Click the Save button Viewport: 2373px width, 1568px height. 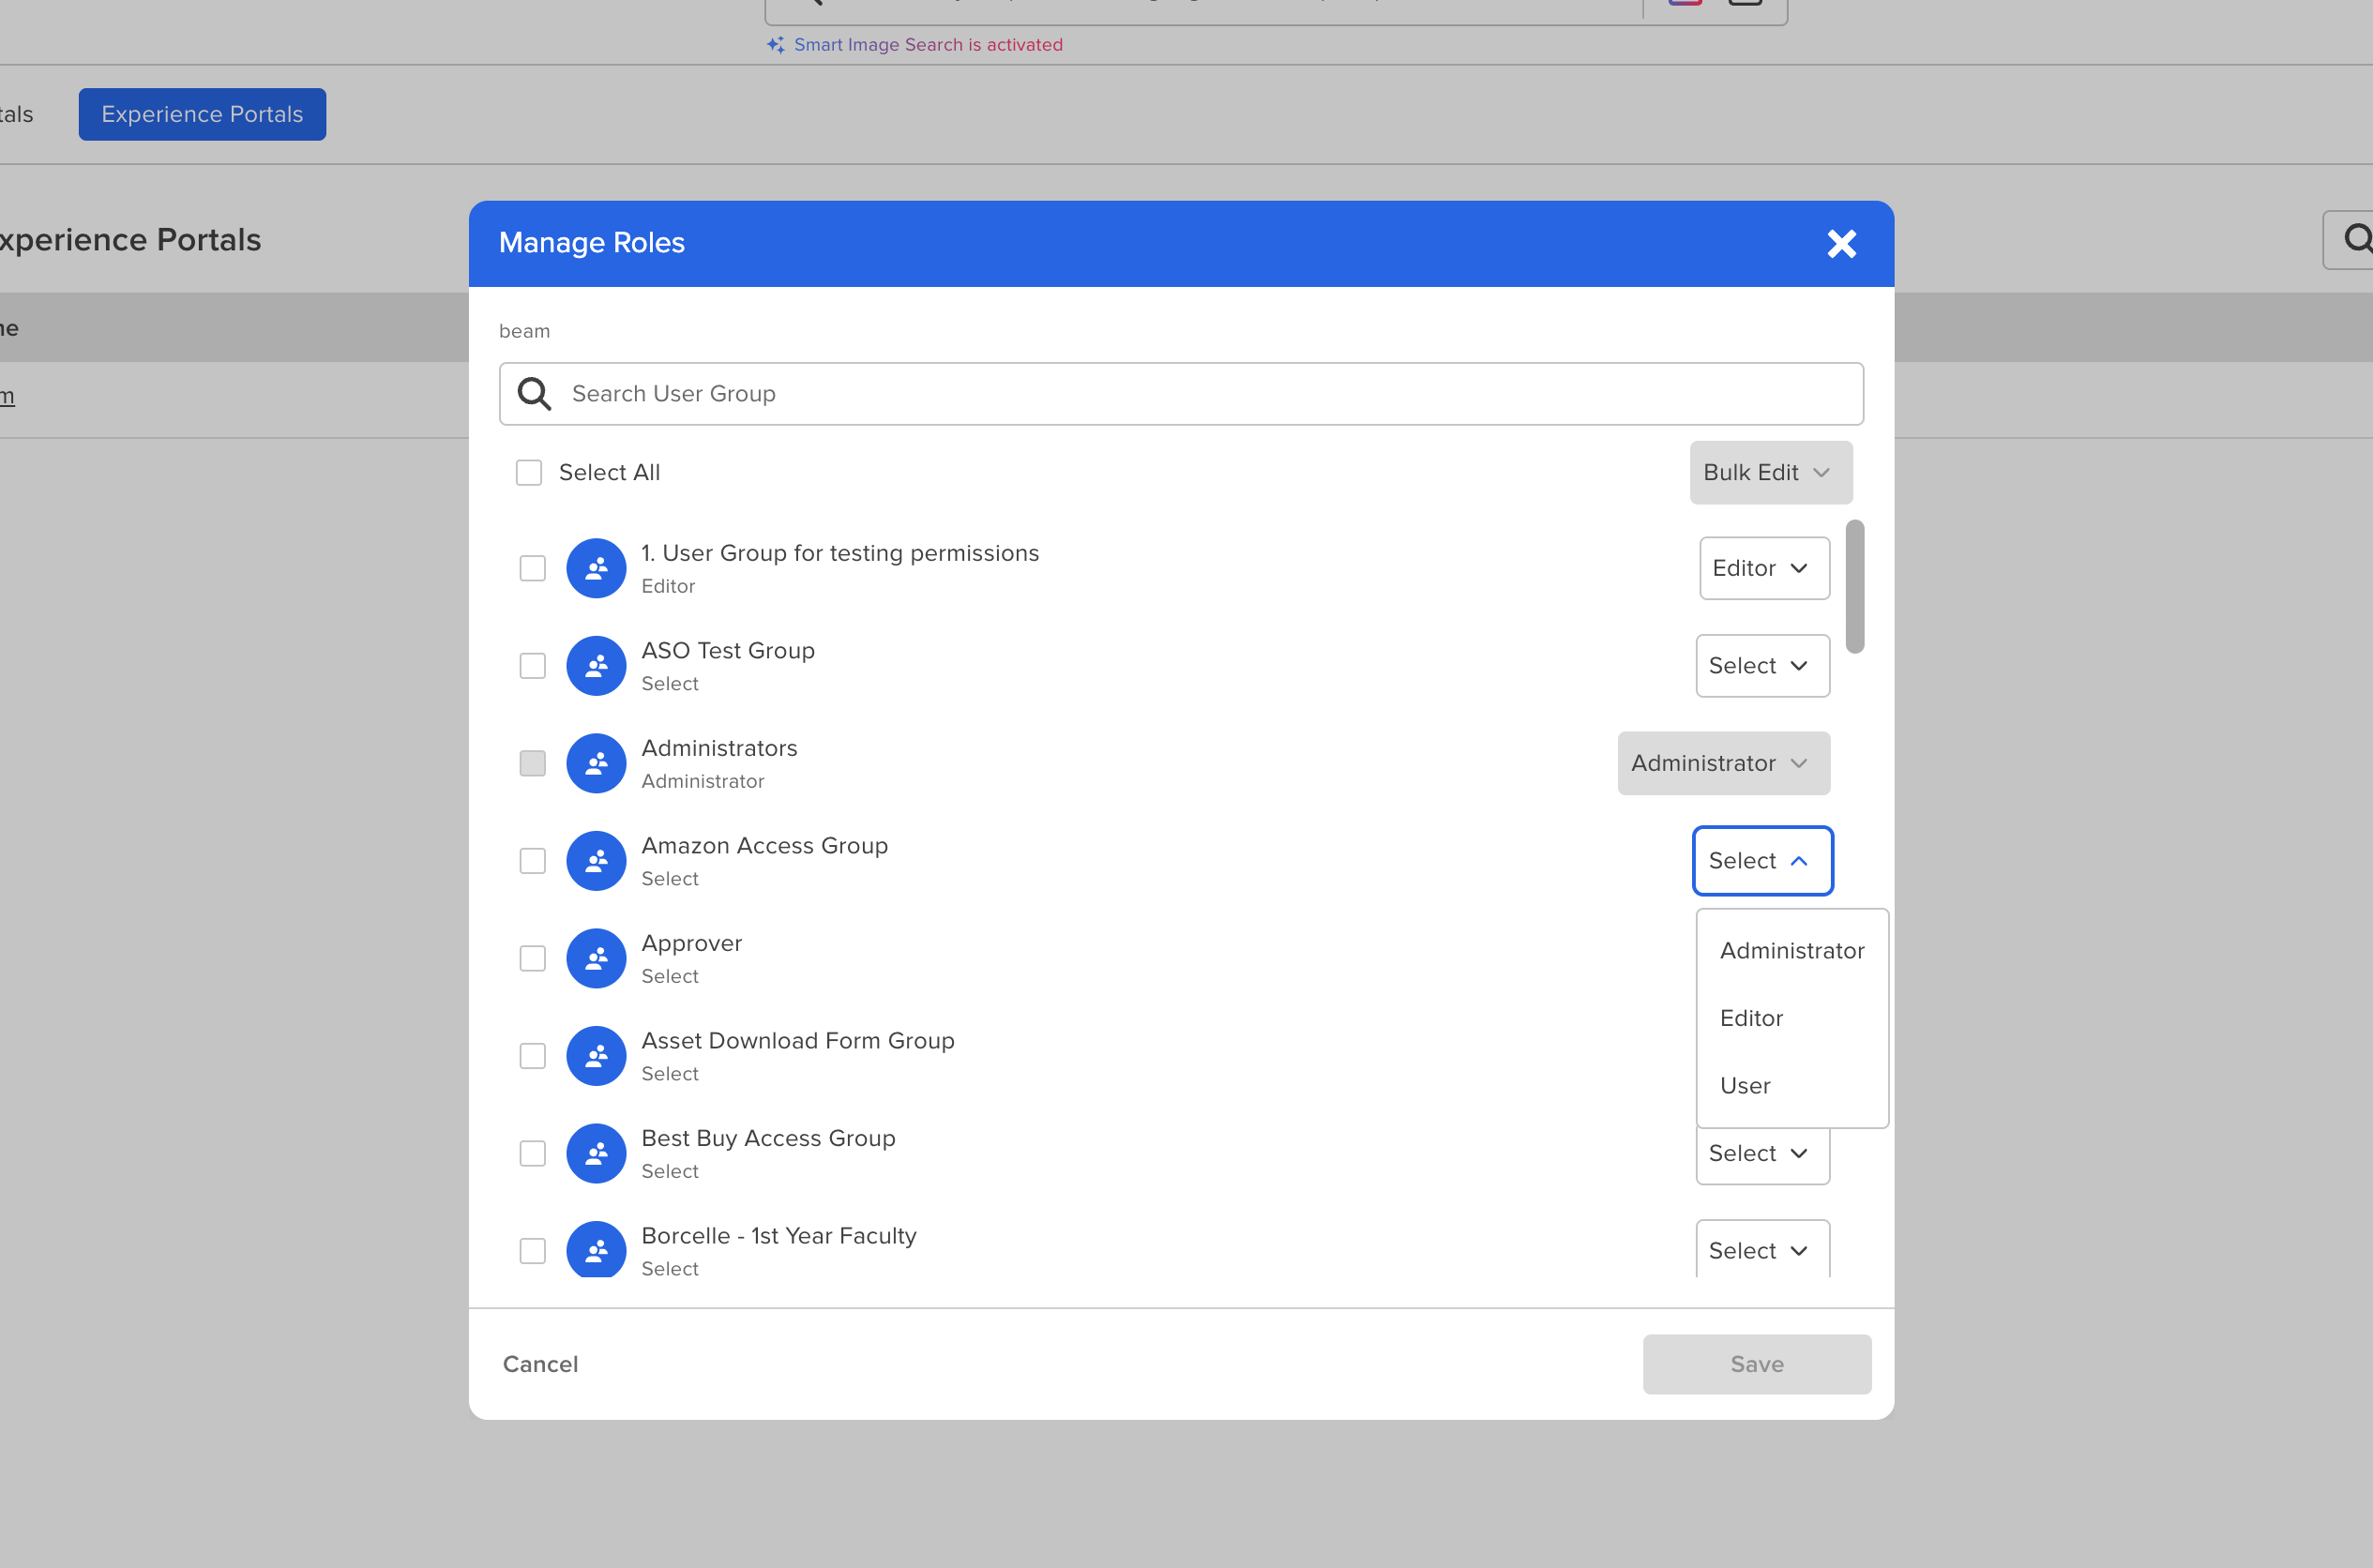pyautogui.click(x=1756, y=1365)
